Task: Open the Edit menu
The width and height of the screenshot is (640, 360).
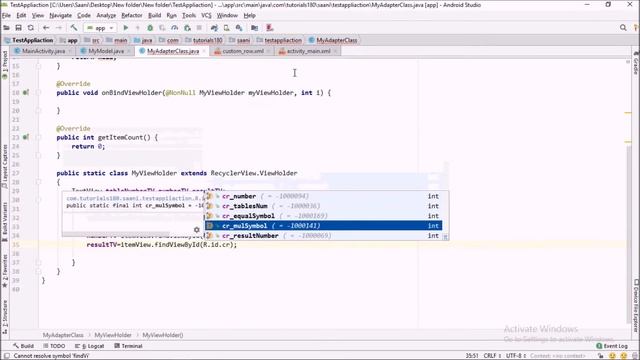Action: (x=21, y=16)
